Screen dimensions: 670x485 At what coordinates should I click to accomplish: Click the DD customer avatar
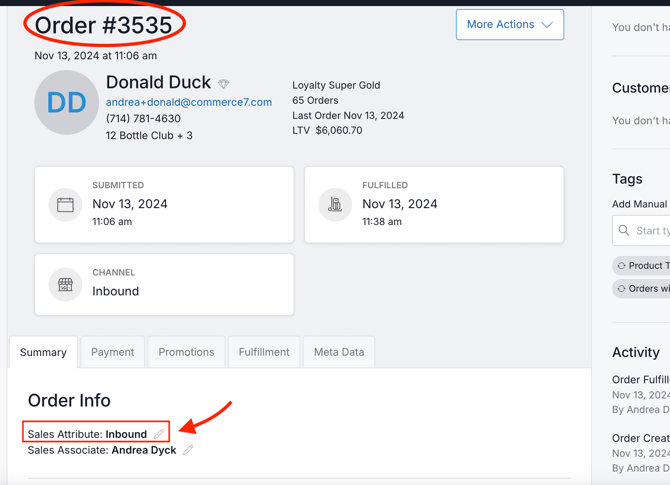67,102
